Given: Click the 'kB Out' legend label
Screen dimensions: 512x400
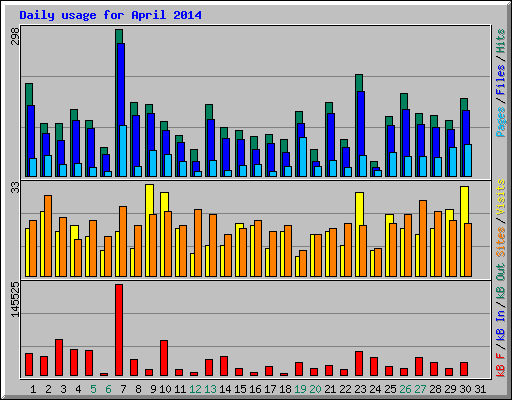Looking at the screenshot, I should [x=500, y=282].
